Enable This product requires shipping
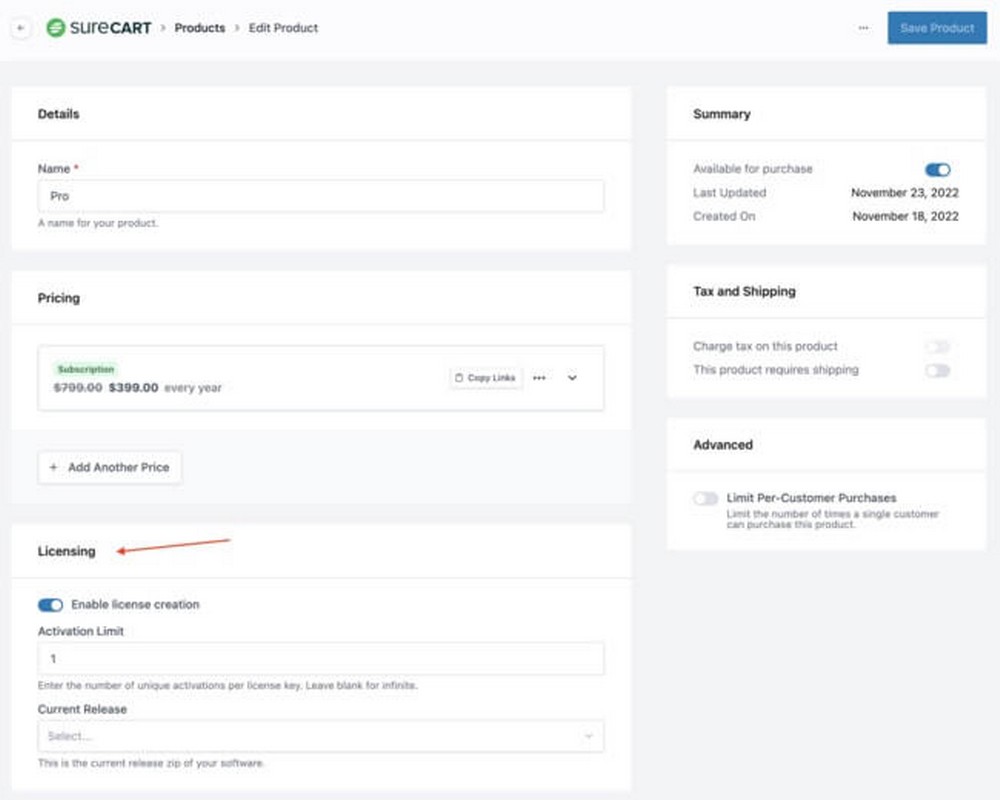Image resolution: width=1000 pixels, height=800 pixels. pyautogui.click(x=937, y=370)
